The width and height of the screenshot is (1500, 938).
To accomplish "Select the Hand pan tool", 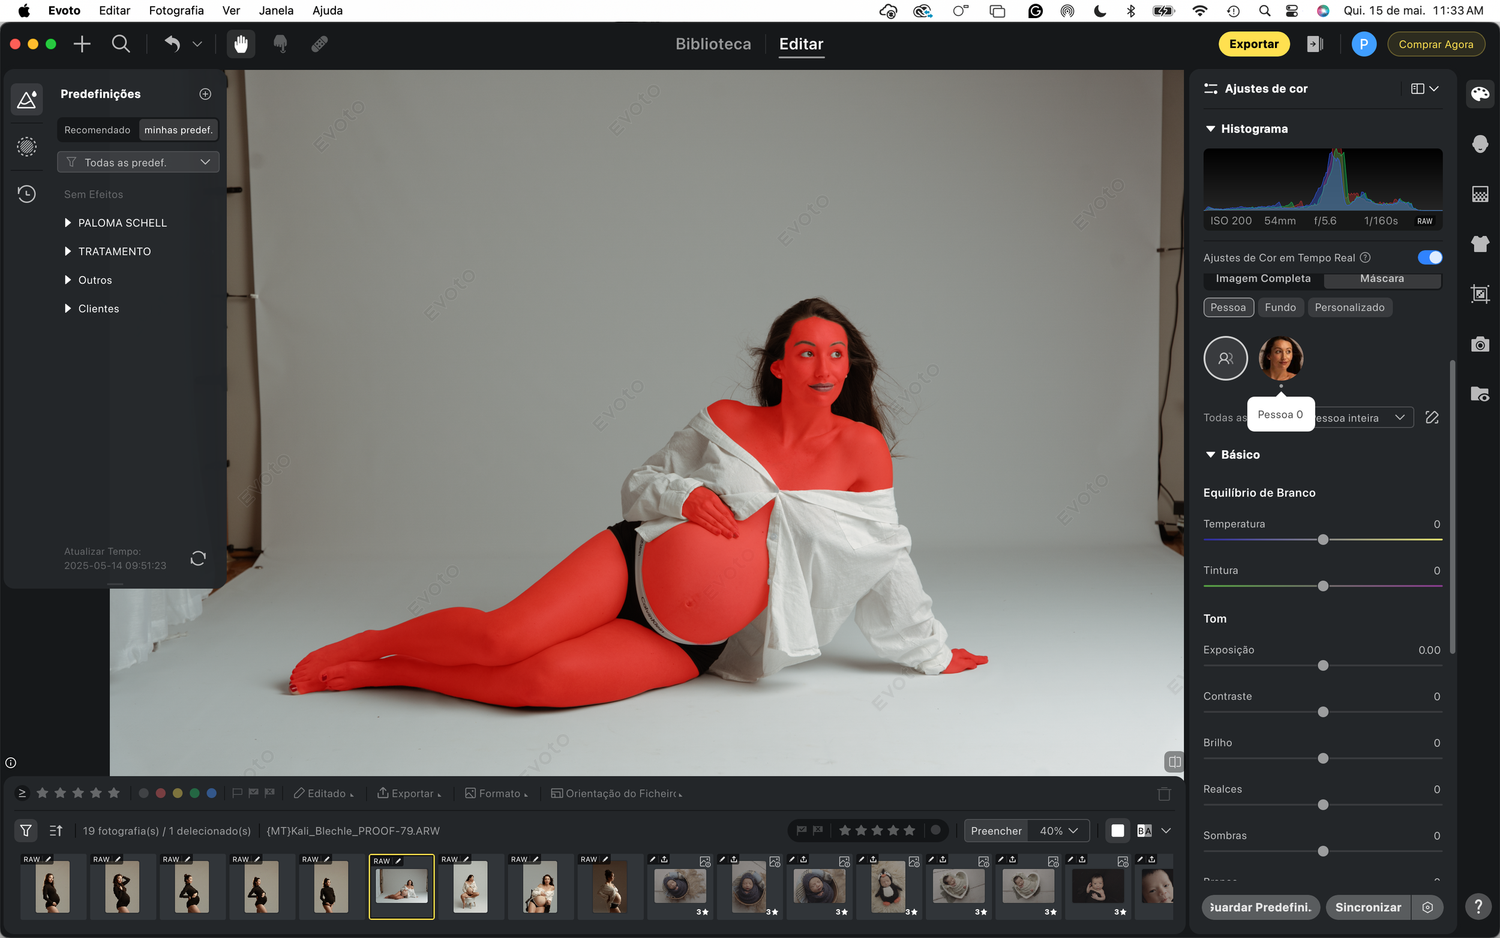I will (241, 44).
